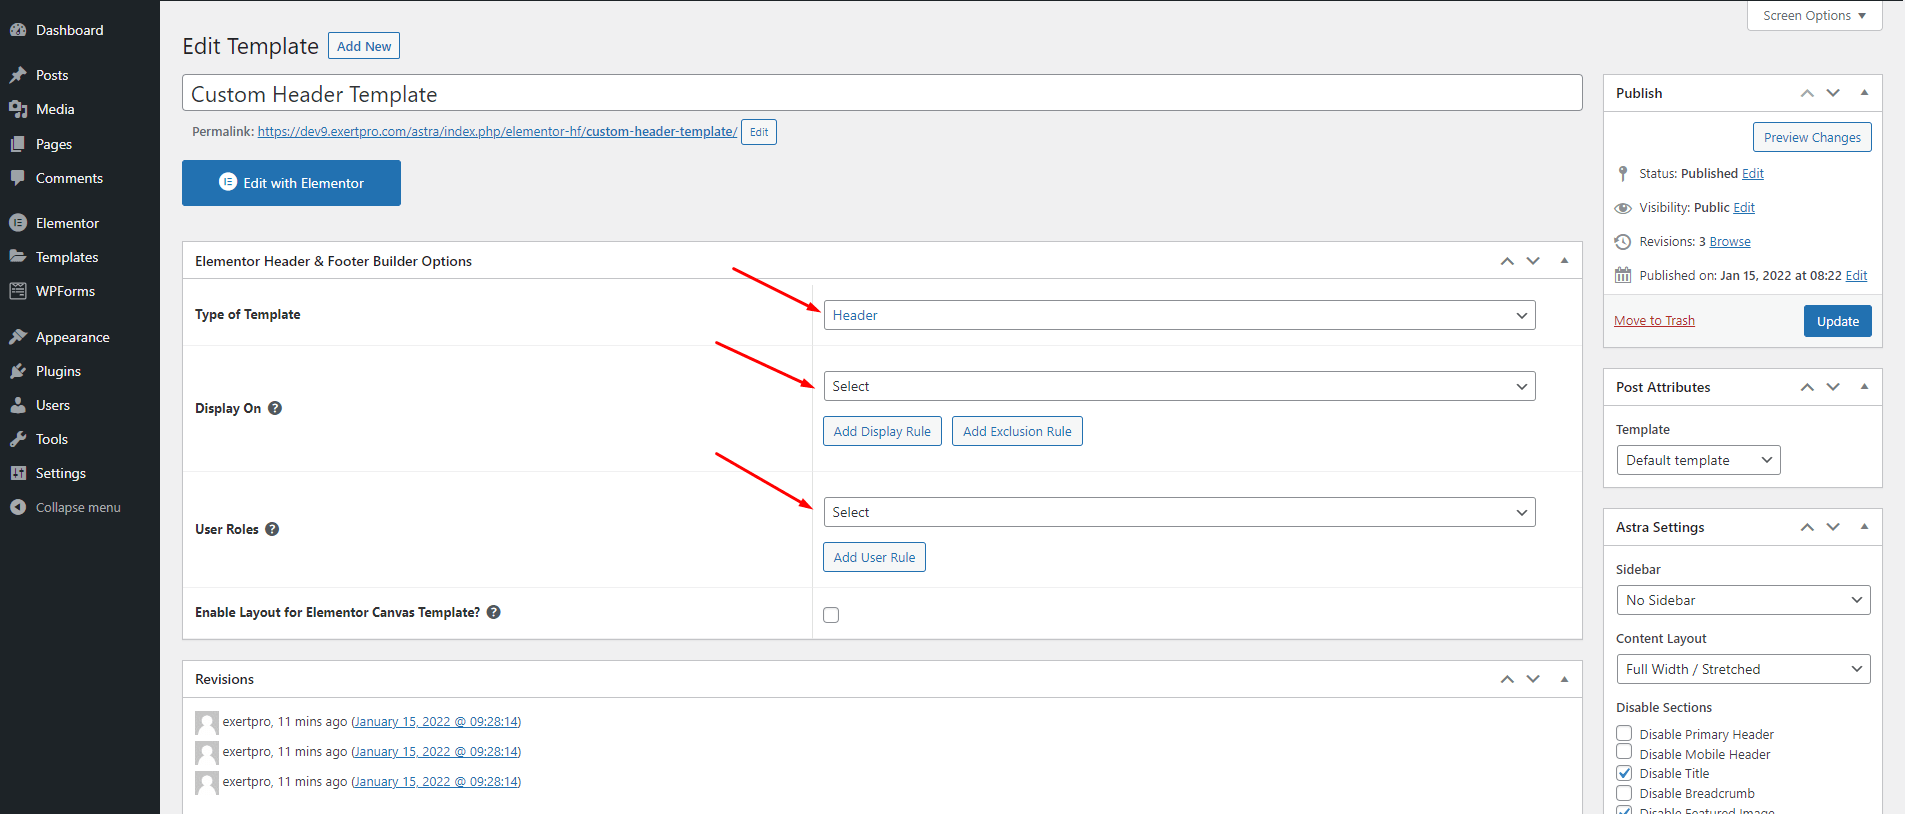The height and width of the screenshot is (814, 1905).
Task: Open Type of Template dropdown showing Header
Action: coord(1179,315)
